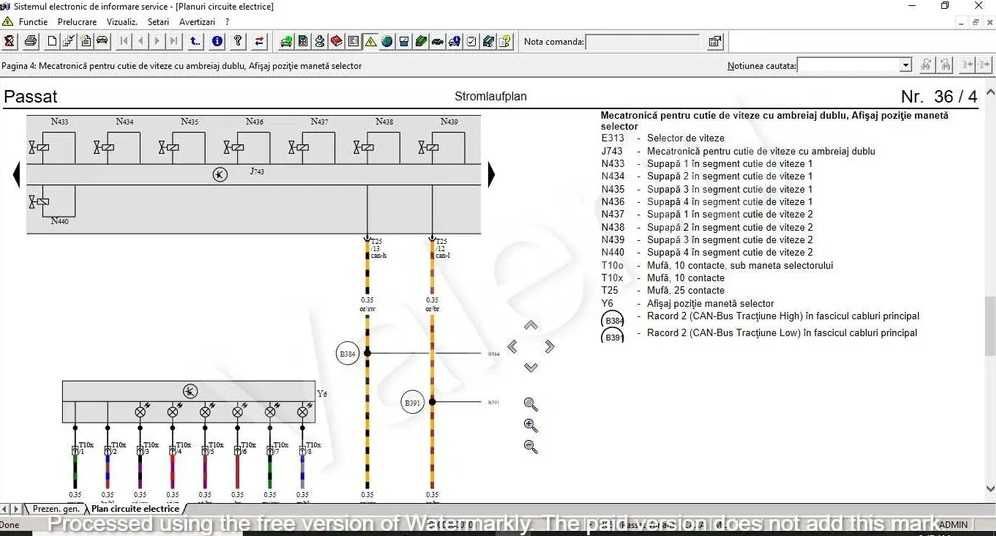Image resolution: width=996 pixels, height=536 pixels.
Task: Switch to Prezen. gen. tab
Action: (x=56, y=509)
